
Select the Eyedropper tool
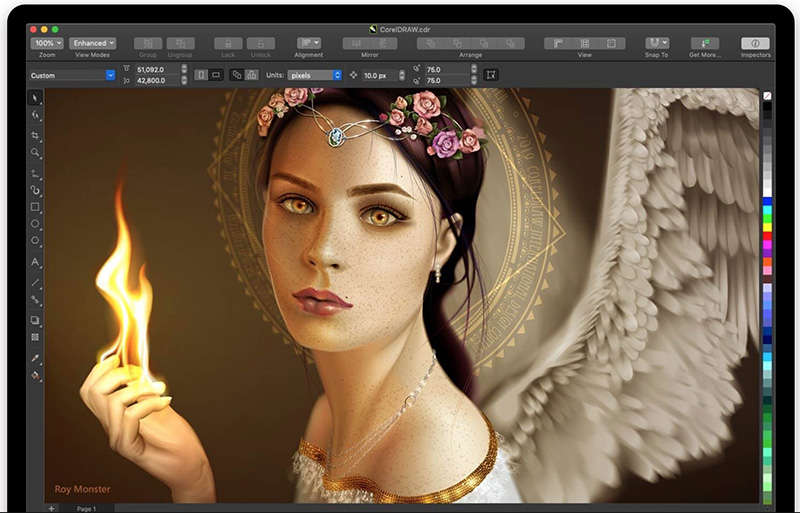pyautogui.click(x=35, y=358)
